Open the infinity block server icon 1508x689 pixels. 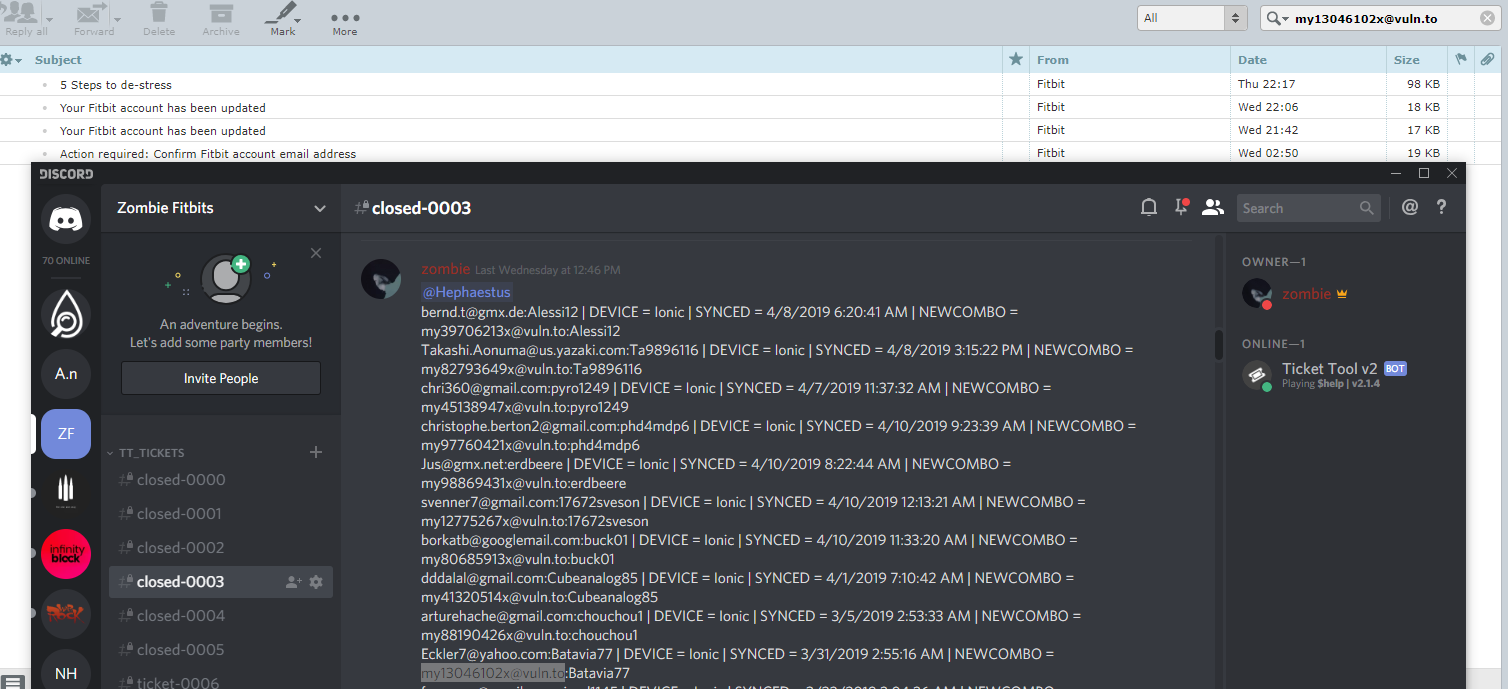click(x=66, y=554)
